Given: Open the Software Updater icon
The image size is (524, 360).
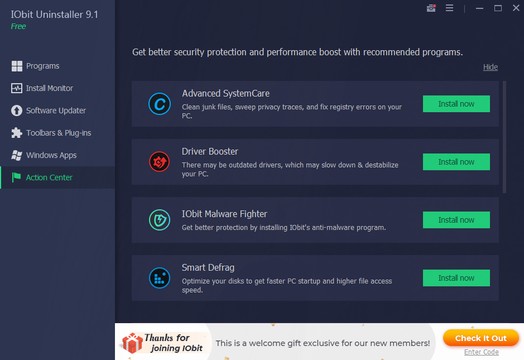Looking at the screenshot, I should (17, 111).
